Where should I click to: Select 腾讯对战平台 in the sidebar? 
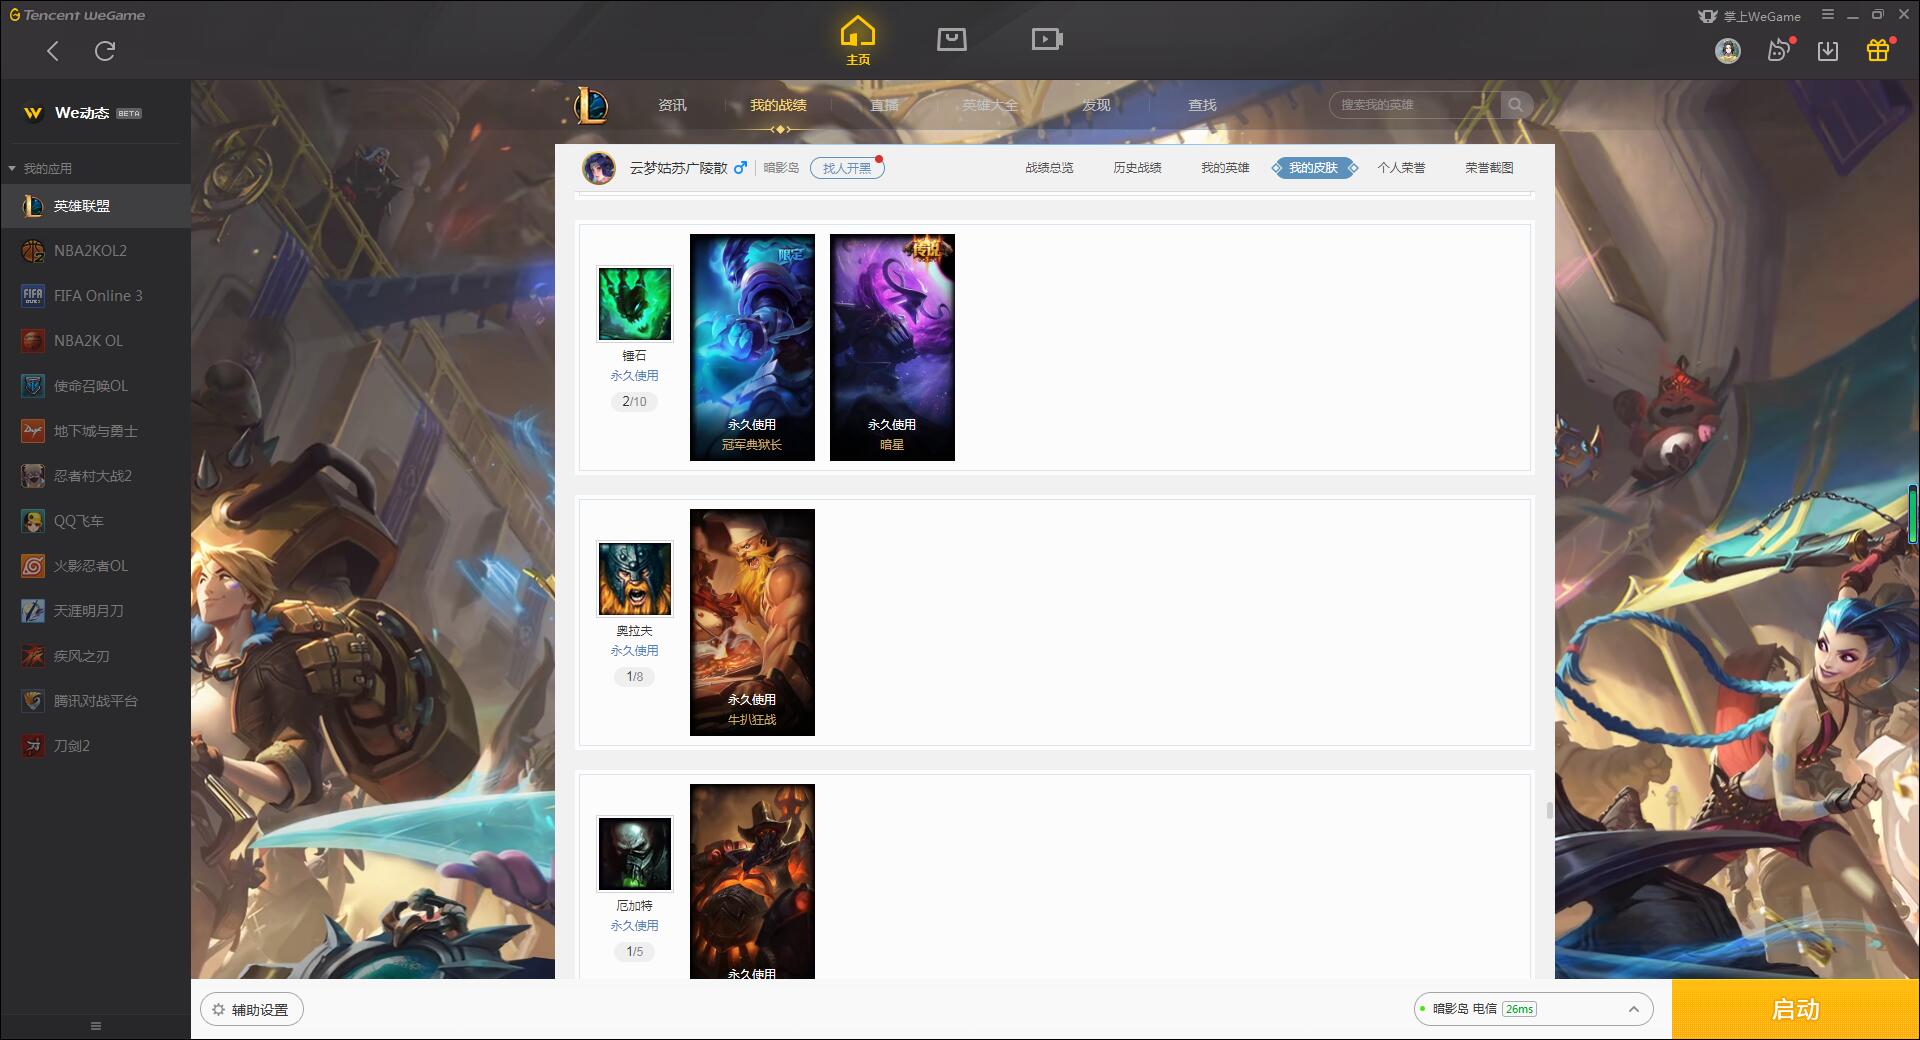coord(95,701)
